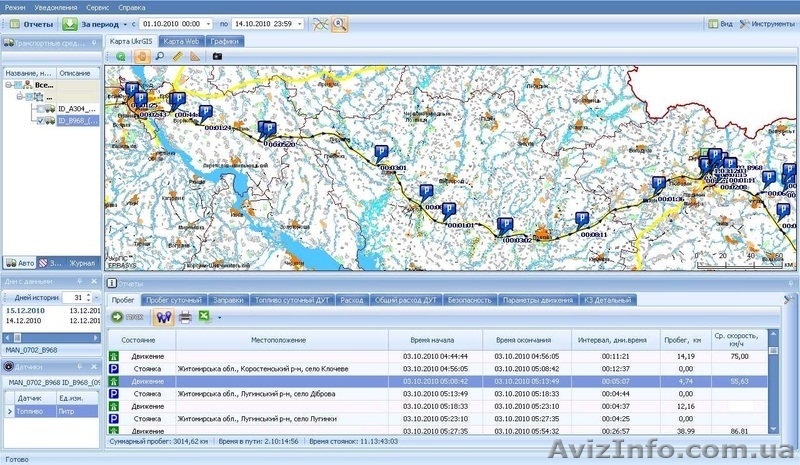Switch to the Заправки tab
This screenshot has height=465, width=800.
228,300
